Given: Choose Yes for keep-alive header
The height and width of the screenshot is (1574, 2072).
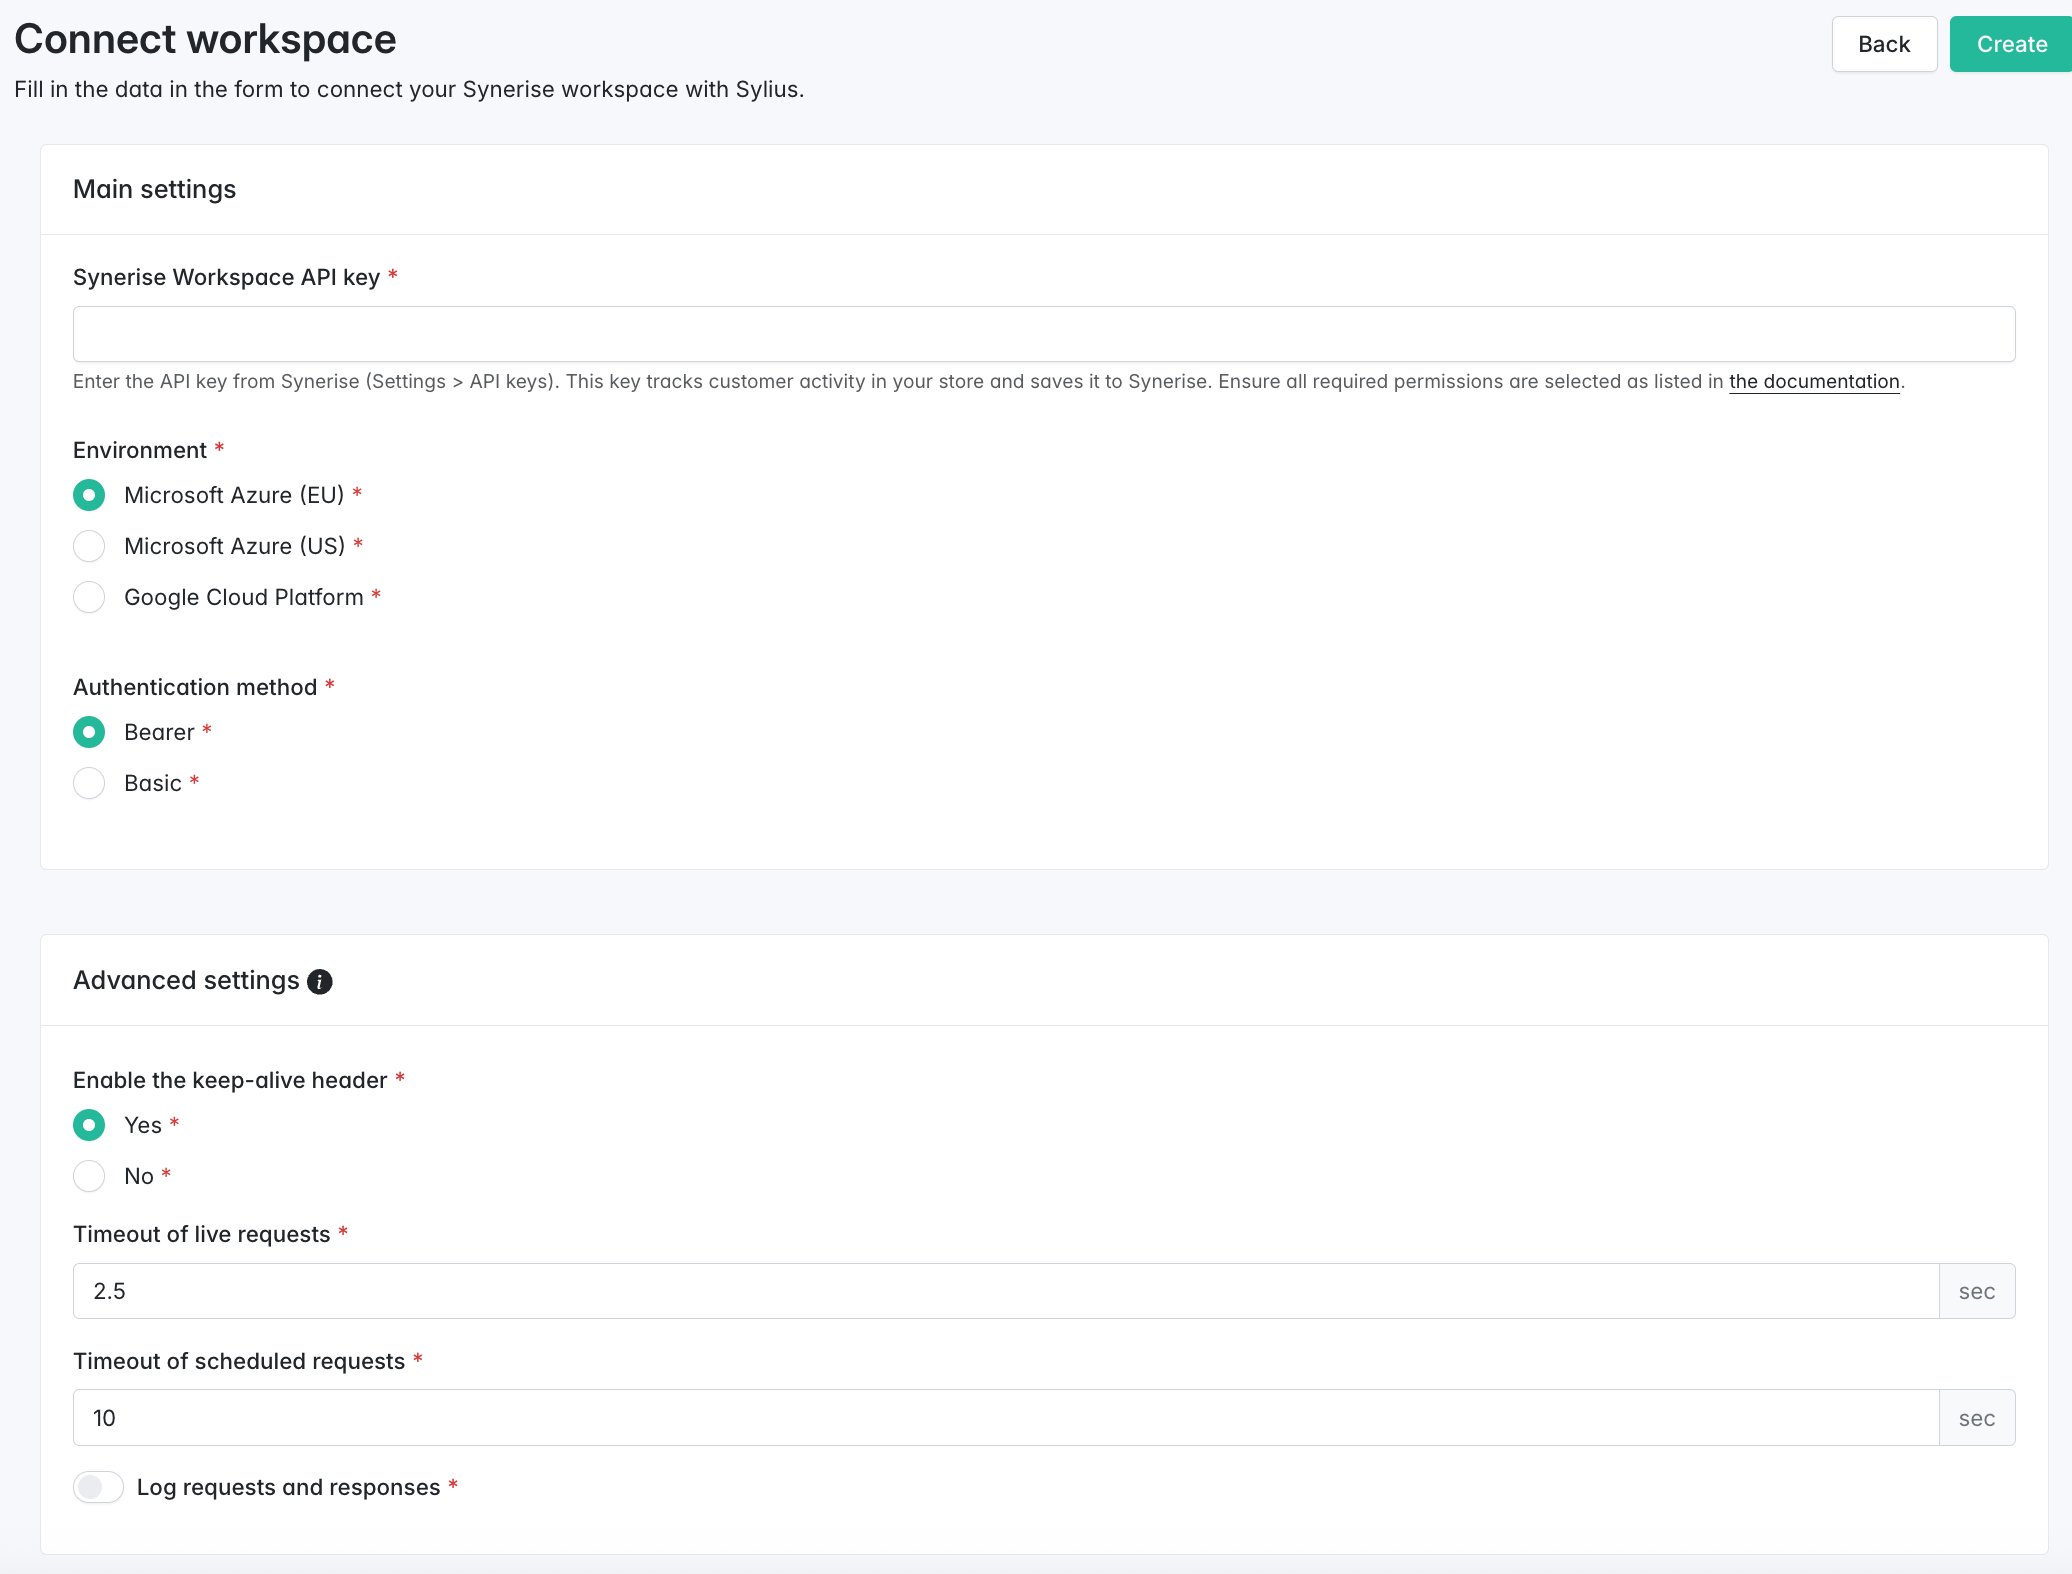Looking at the screenshot, I should (89, 1125).
